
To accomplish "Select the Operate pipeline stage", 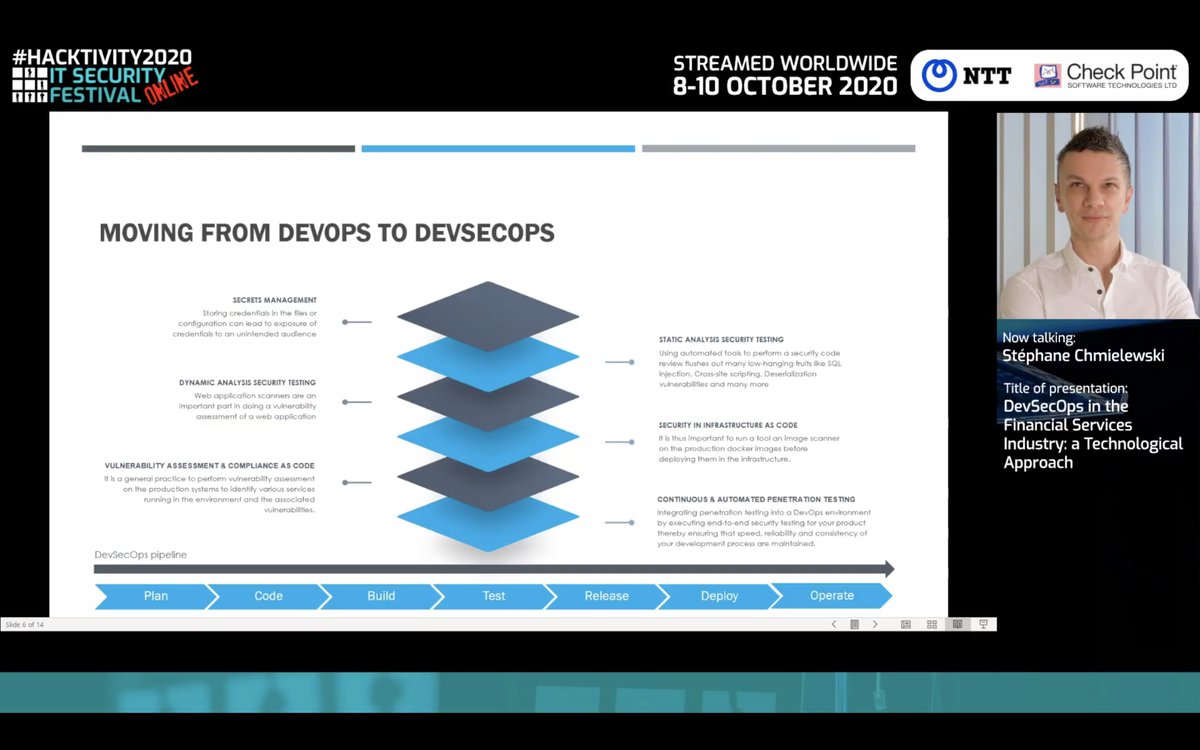I will 832,596.
